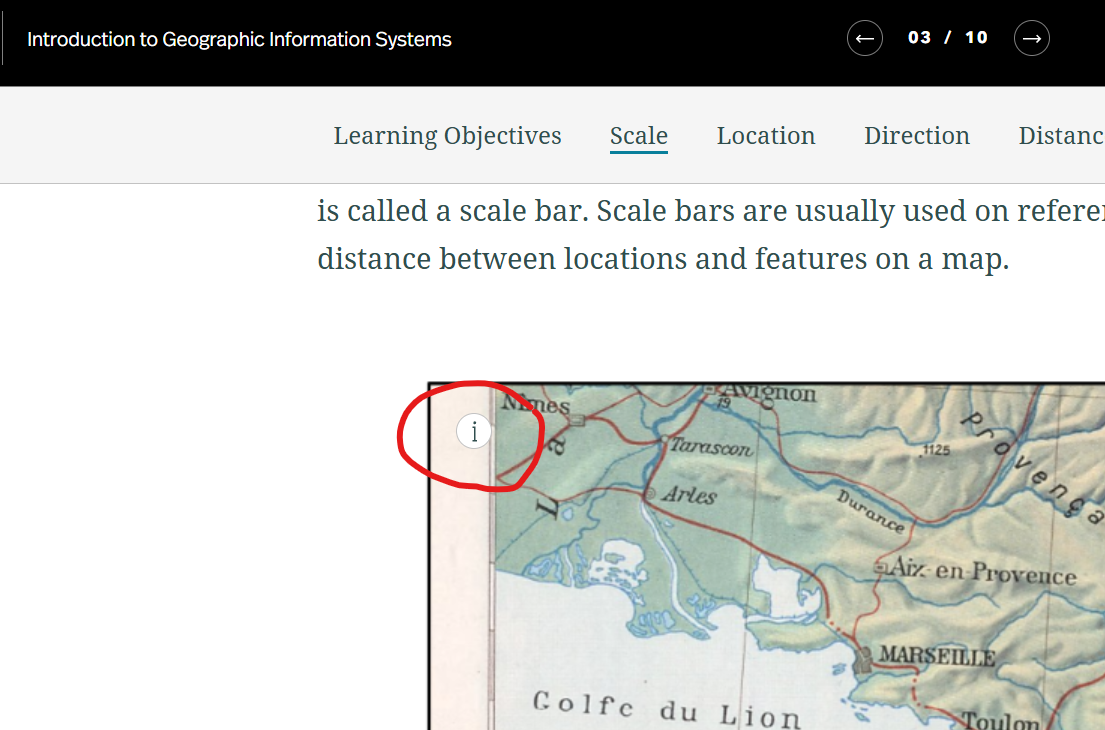Viewport: 1105px width, 730px height.
Task: Click the 03 / 10 page counter
Action: pos(948,37)
